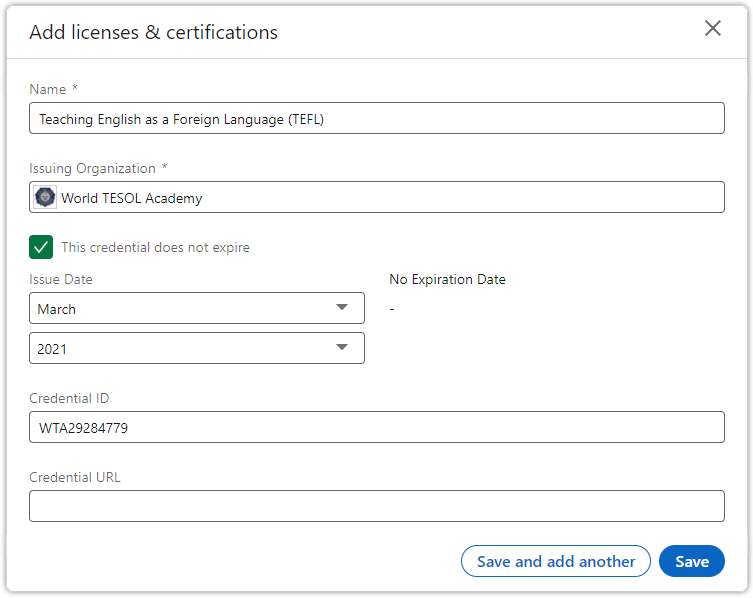Uncheck the green credential expiry checkbox

[41, 247]
